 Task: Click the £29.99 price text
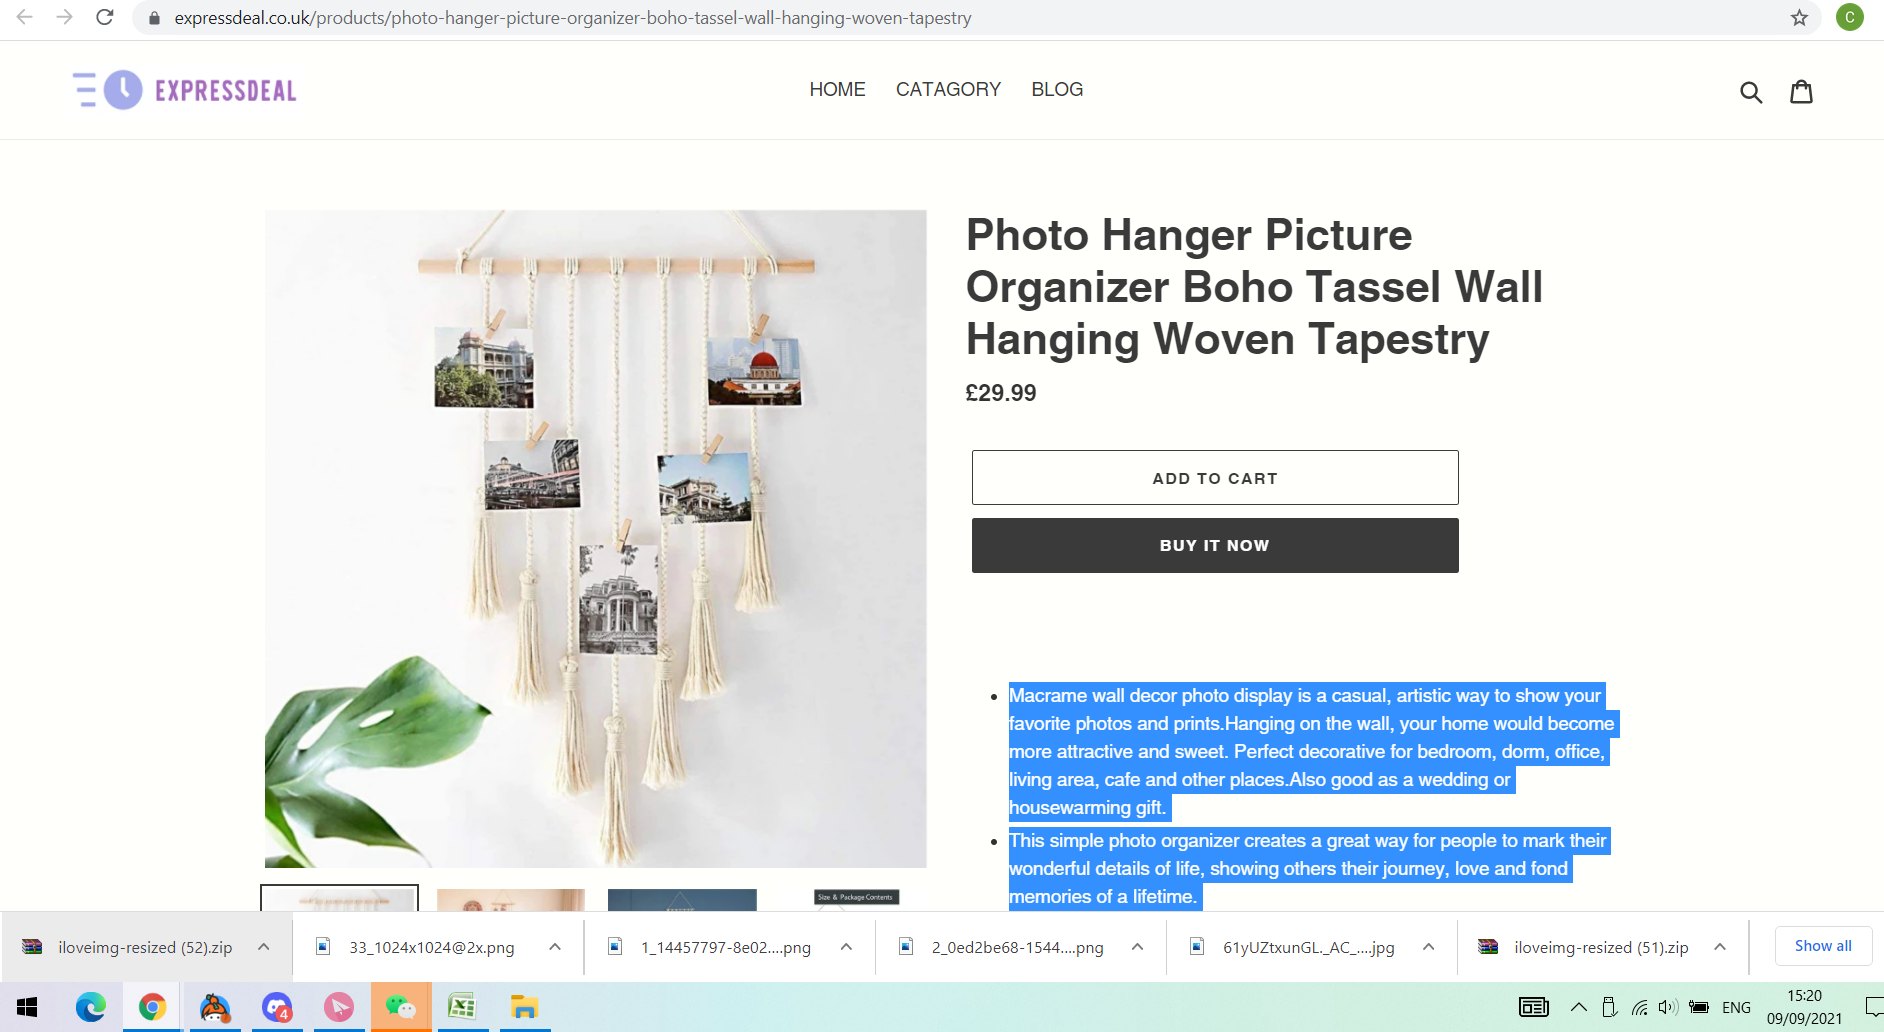tap(1001, 393)
